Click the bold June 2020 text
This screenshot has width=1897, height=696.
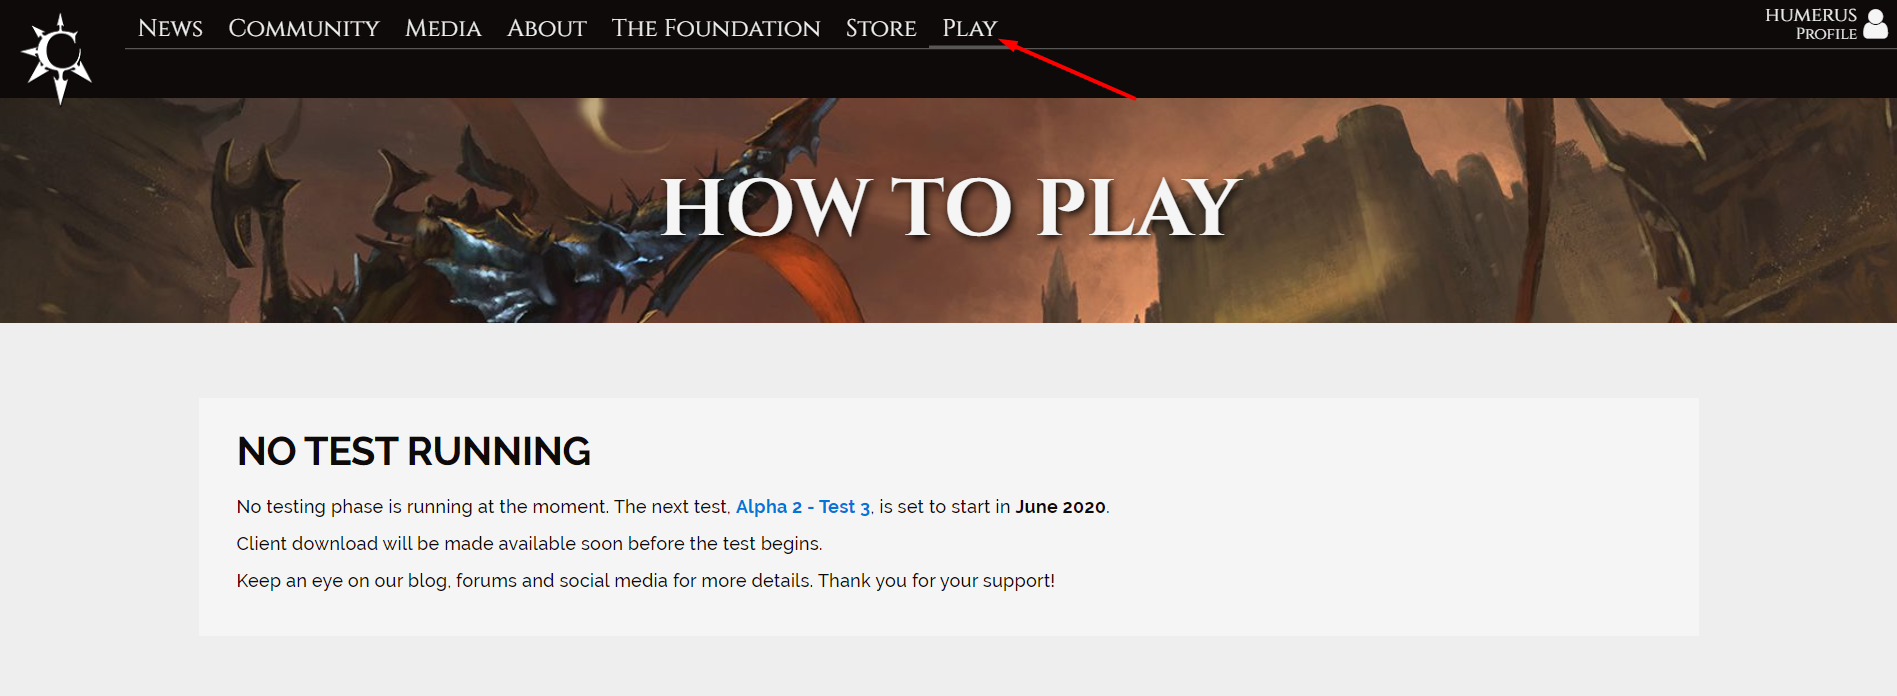[x=1060, y=507]
